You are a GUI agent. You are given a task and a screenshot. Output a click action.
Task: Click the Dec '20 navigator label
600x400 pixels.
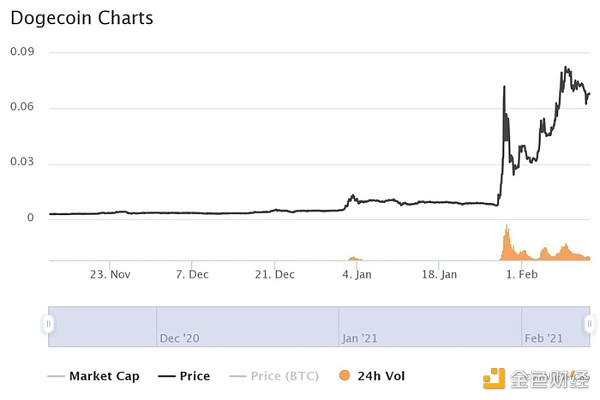click(x=179, y=339)
